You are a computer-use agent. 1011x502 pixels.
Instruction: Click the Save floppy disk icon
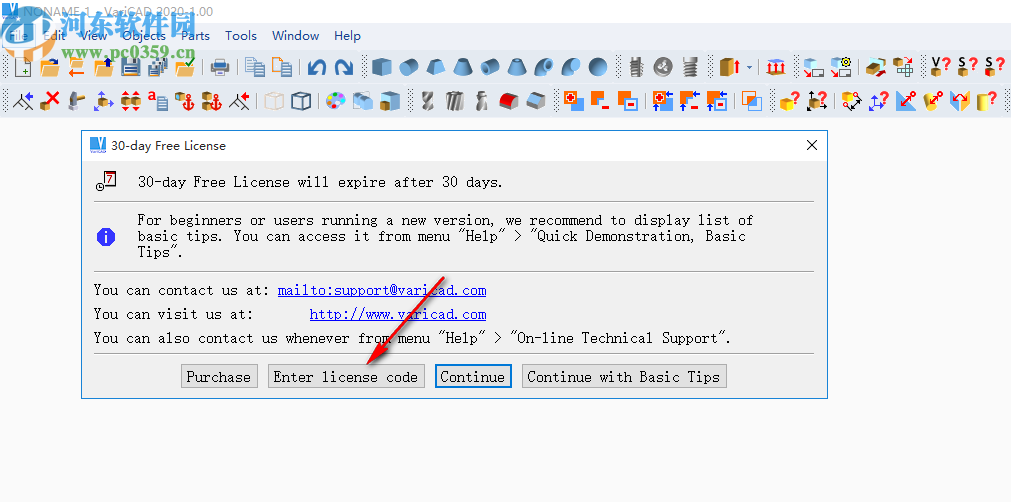click(x=131, y=67)
